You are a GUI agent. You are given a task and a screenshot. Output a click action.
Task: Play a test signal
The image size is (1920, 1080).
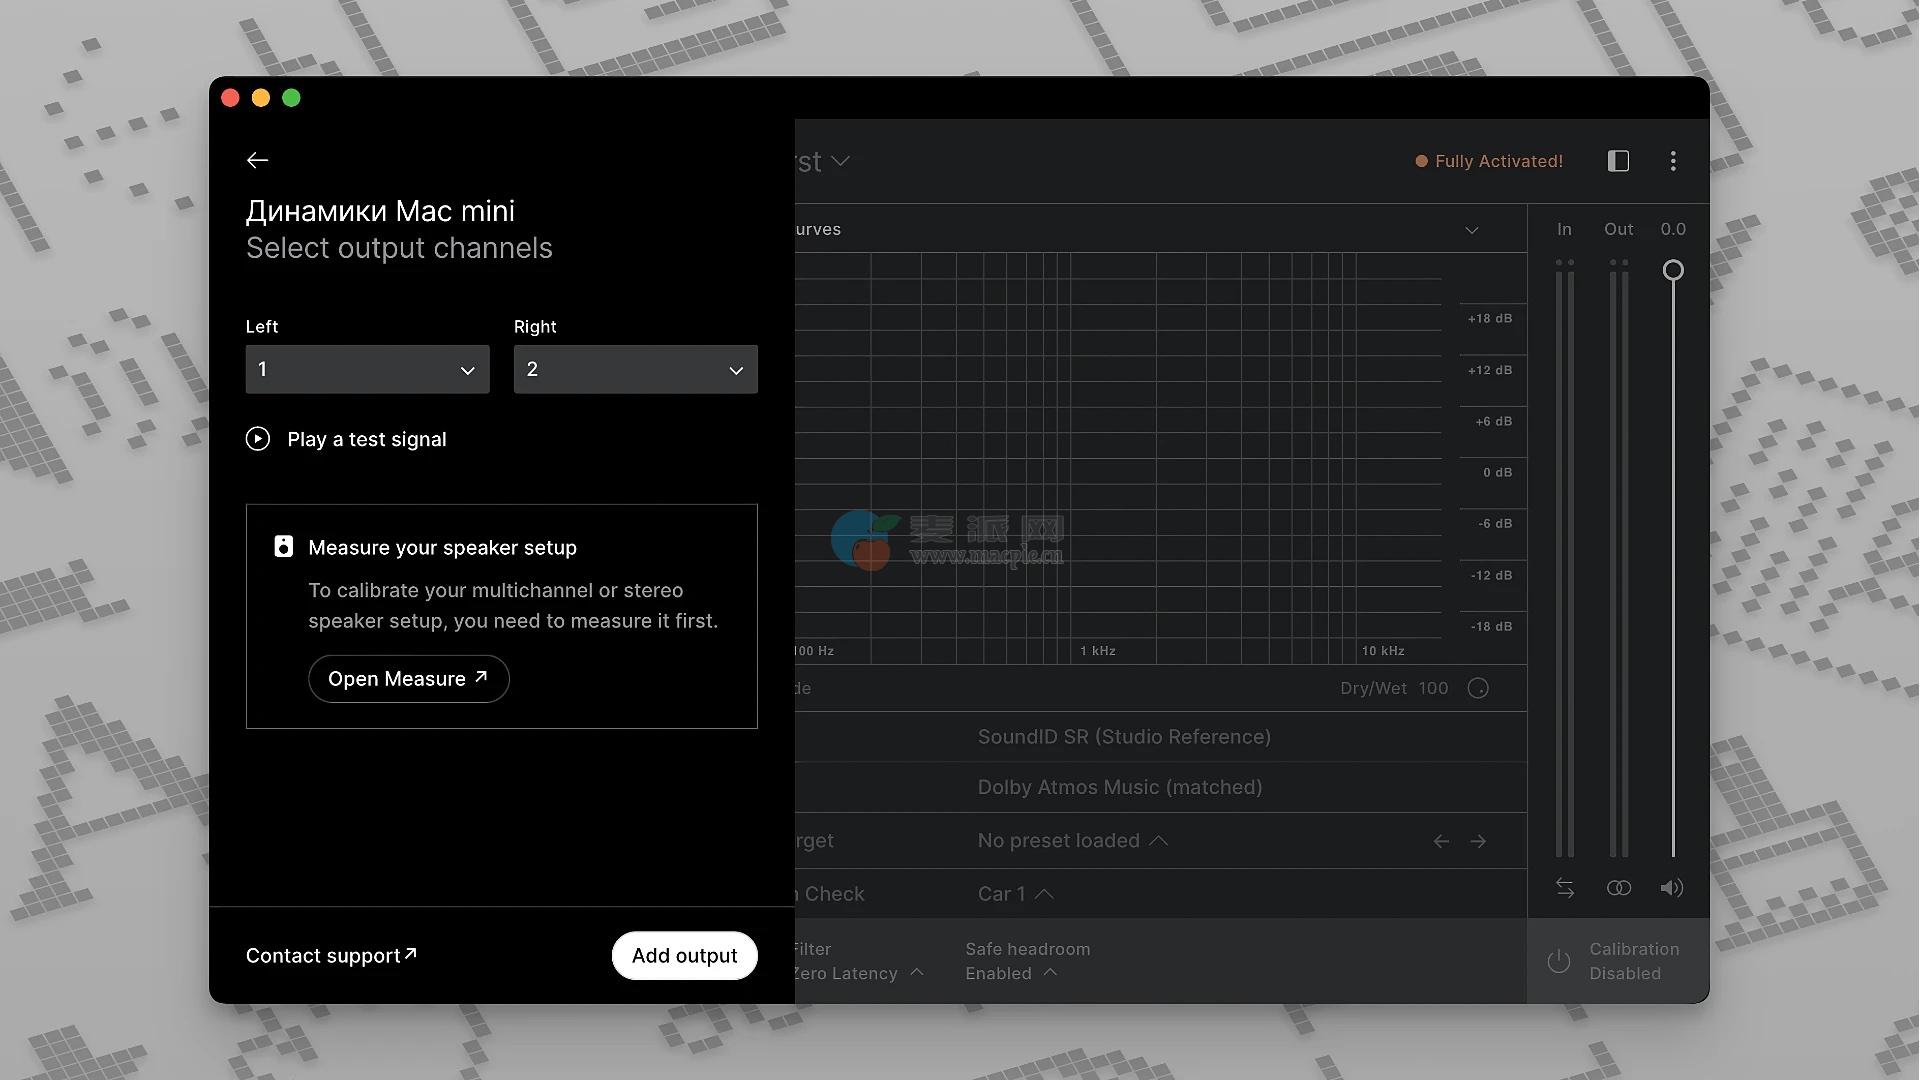tap(347, 439)
